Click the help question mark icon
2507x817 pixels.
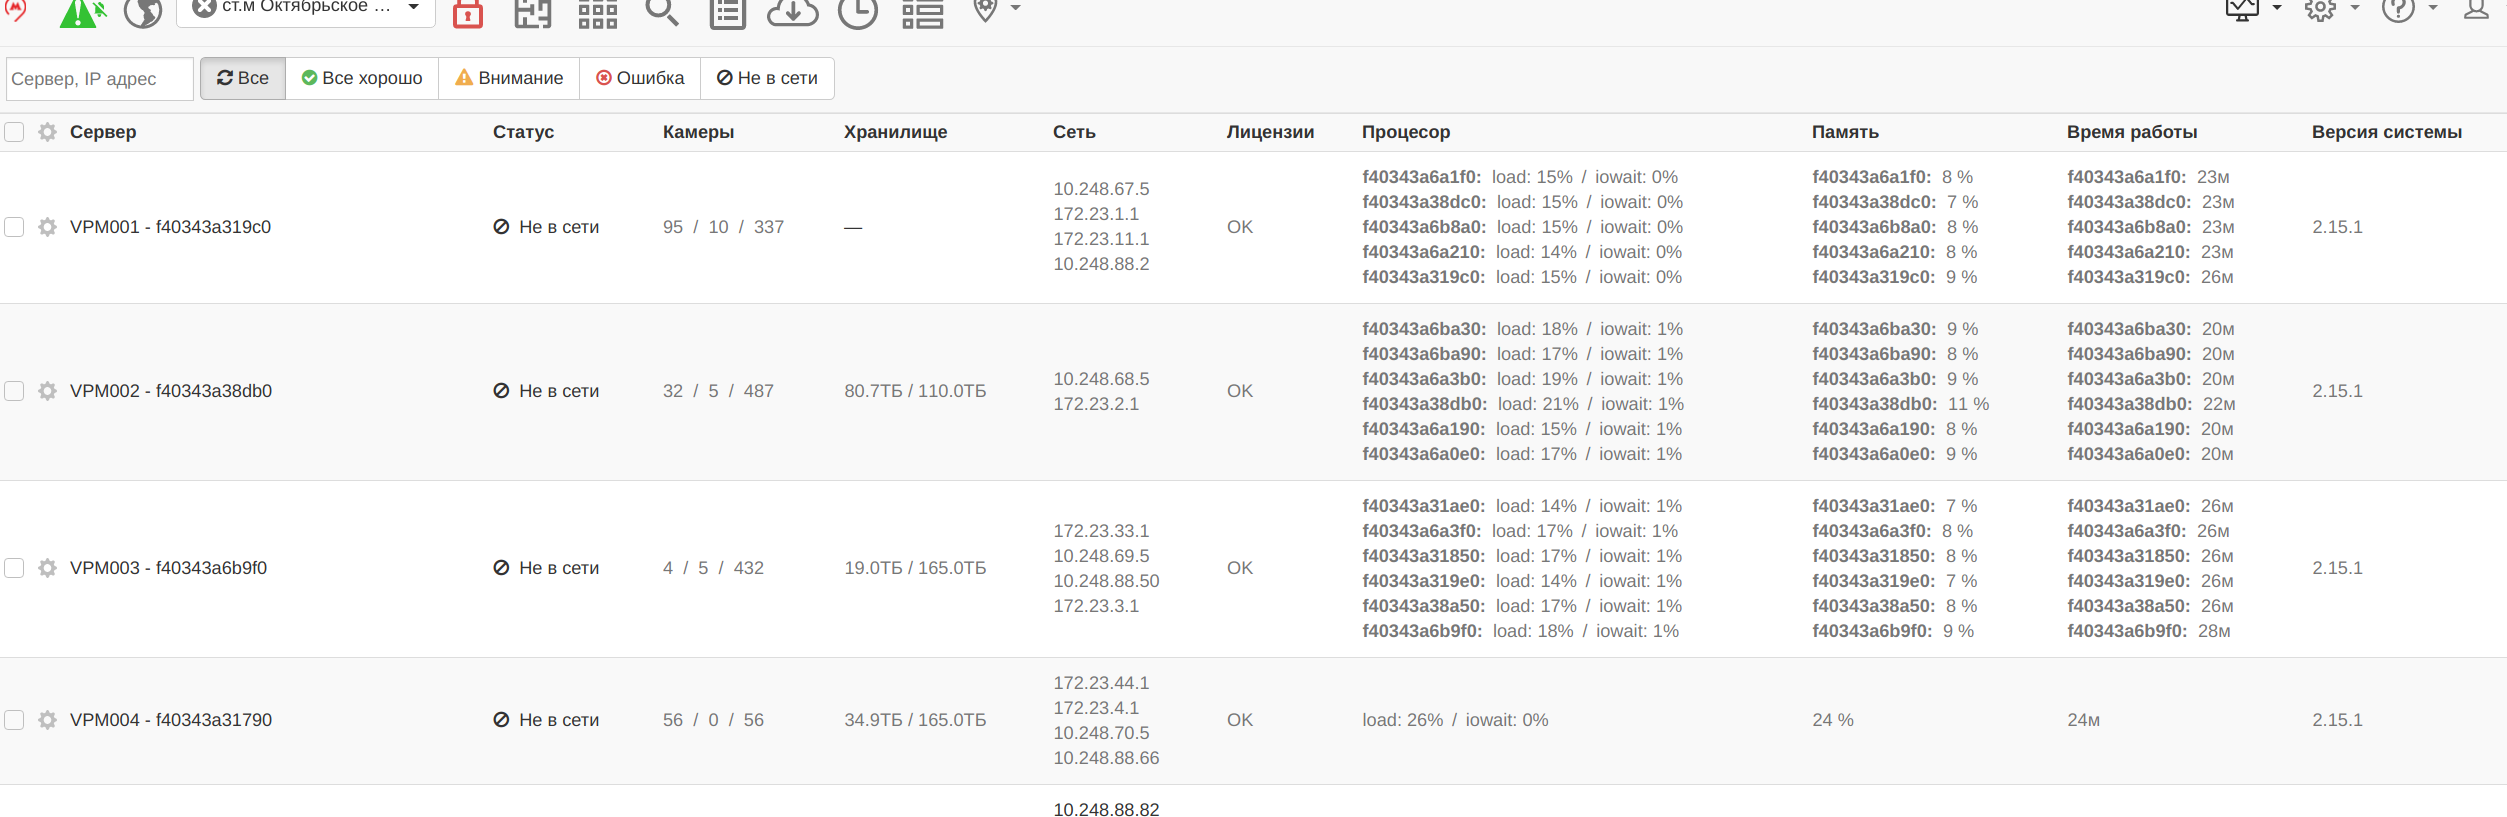coord(2398,10)
